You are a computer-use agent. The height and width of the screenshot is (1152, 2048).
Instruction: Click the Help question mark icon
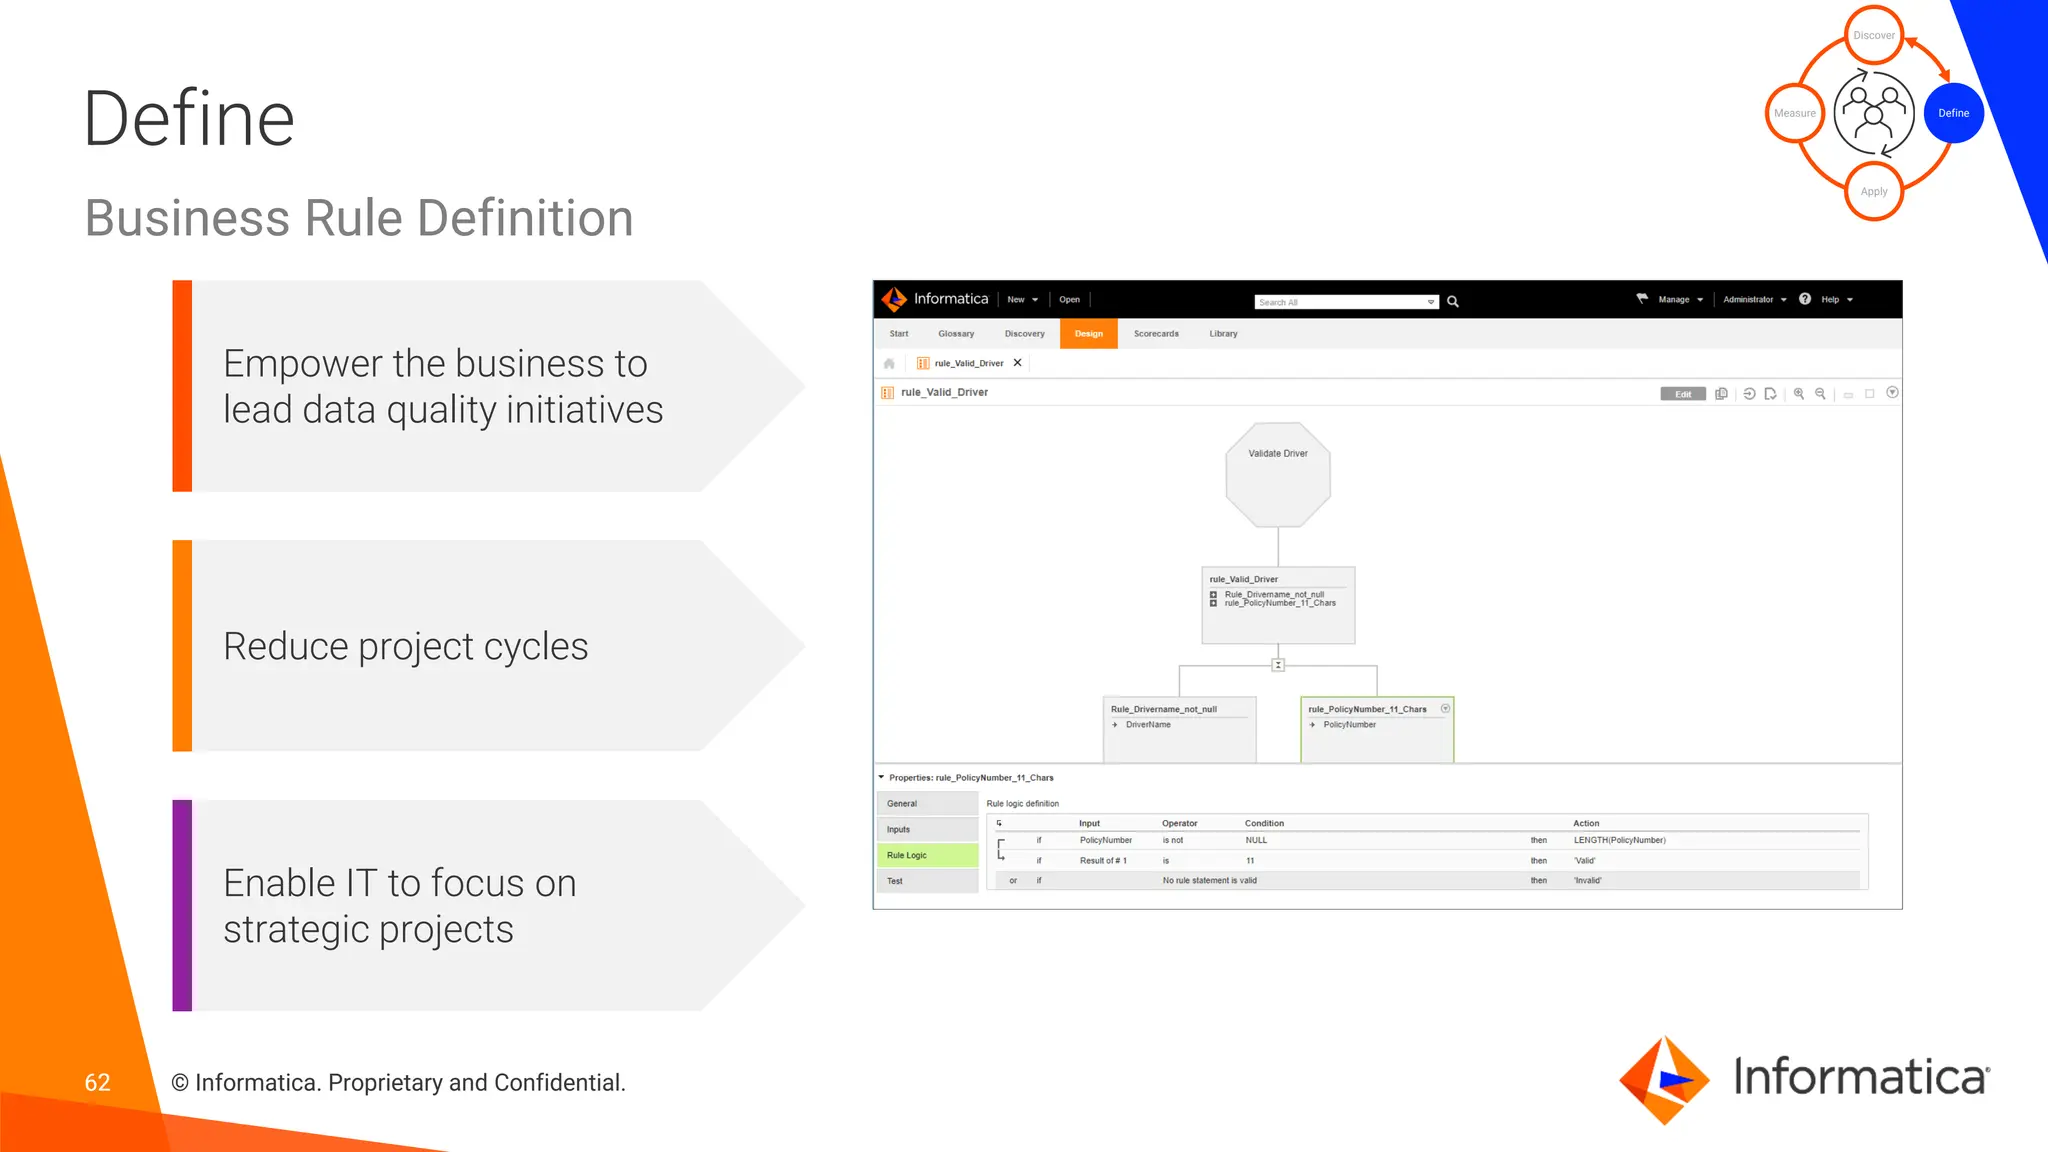point(1805,299)
